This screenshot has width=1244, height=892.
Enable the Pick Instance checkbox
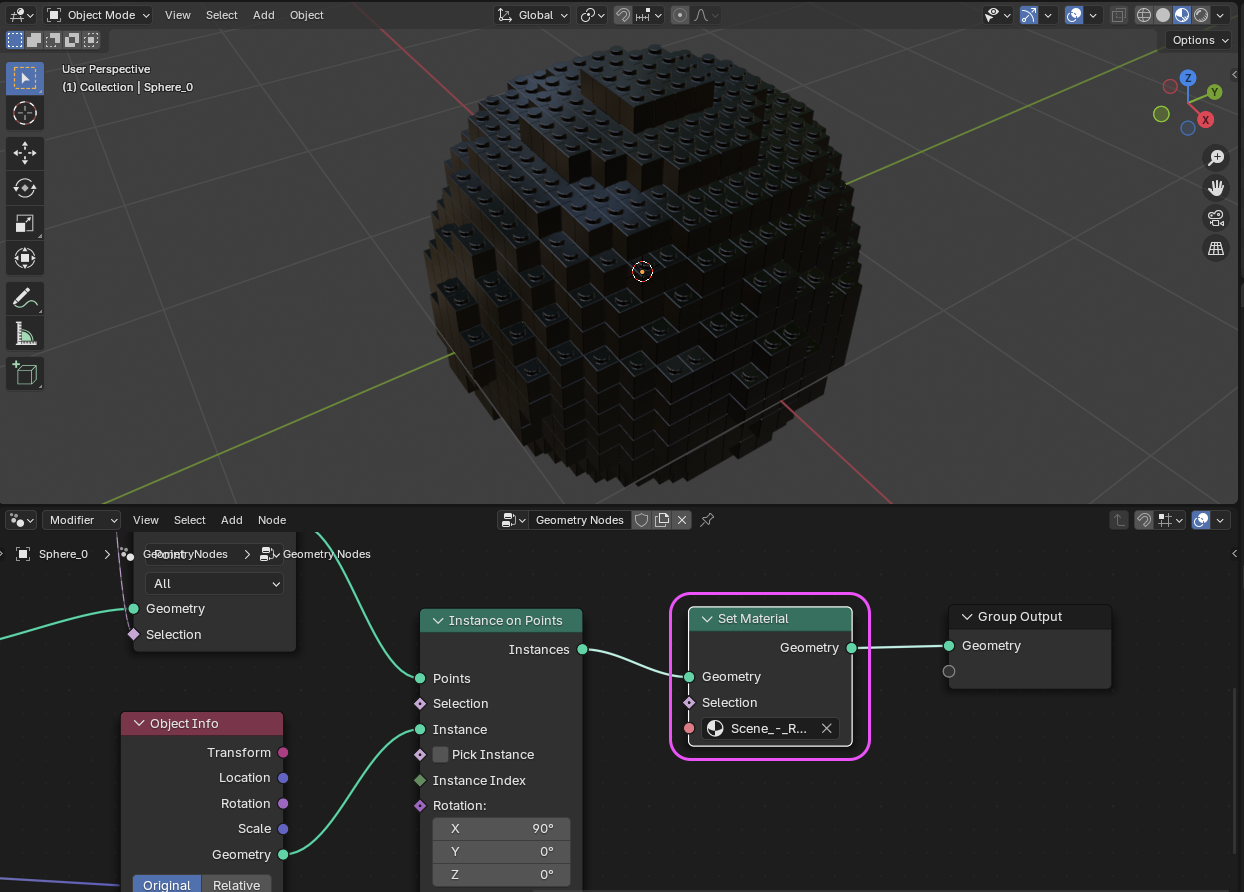pos(440,755)
